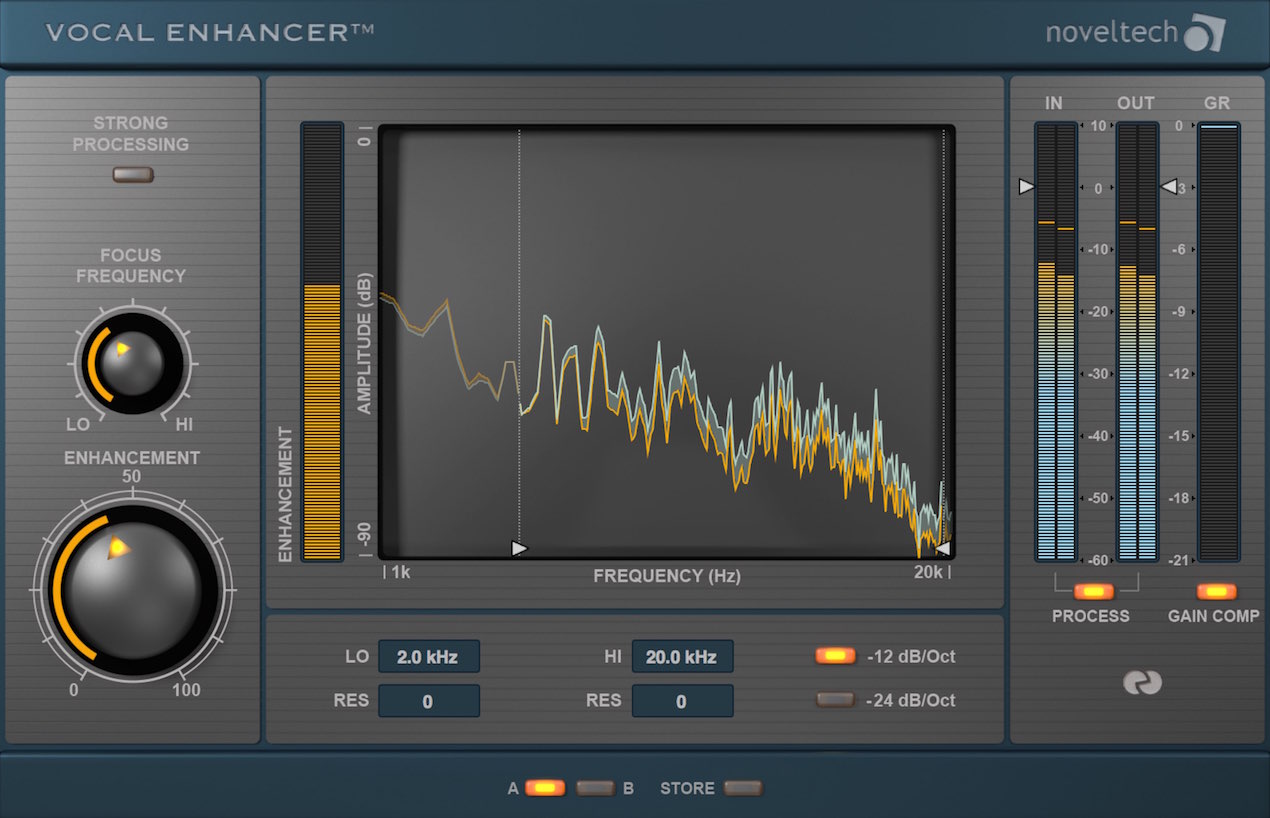This screenshot has height=818, width=1270.
Task: Click the AMPLITUDE (dB) axis label
Action: pyautogui.click(x=364, y=343)
